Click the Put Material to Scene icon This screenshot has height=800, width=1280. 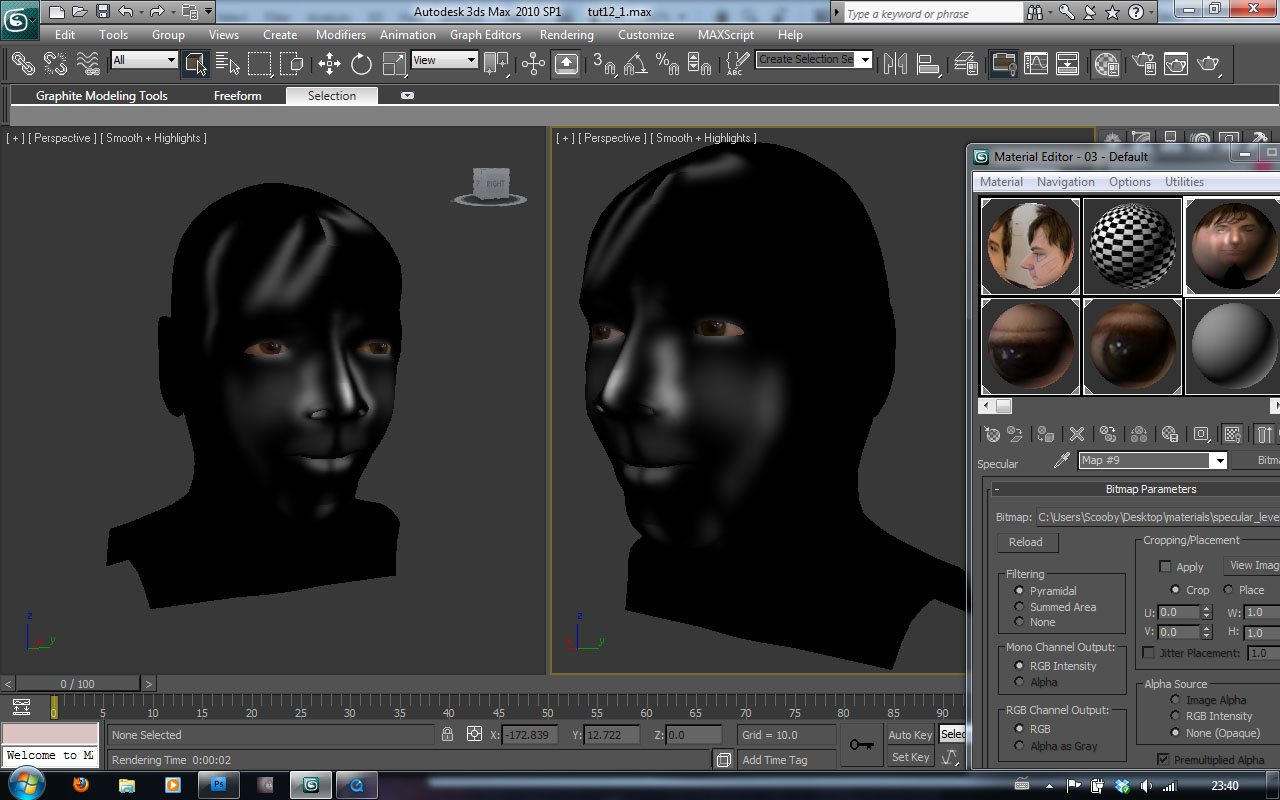pyautogui.click(x=1014, y=433)
